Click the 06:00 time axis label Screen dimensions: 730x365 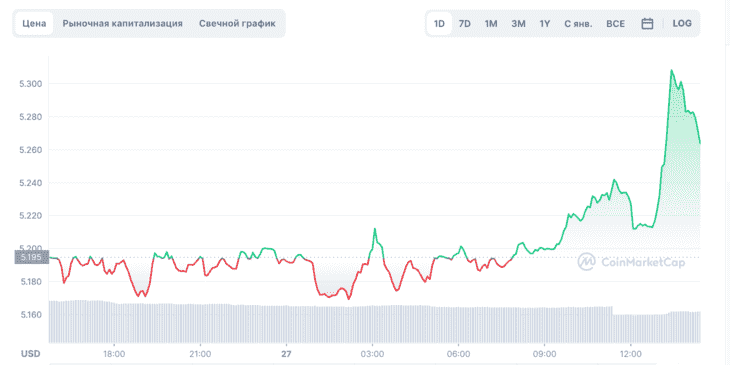tap(459, 353)
